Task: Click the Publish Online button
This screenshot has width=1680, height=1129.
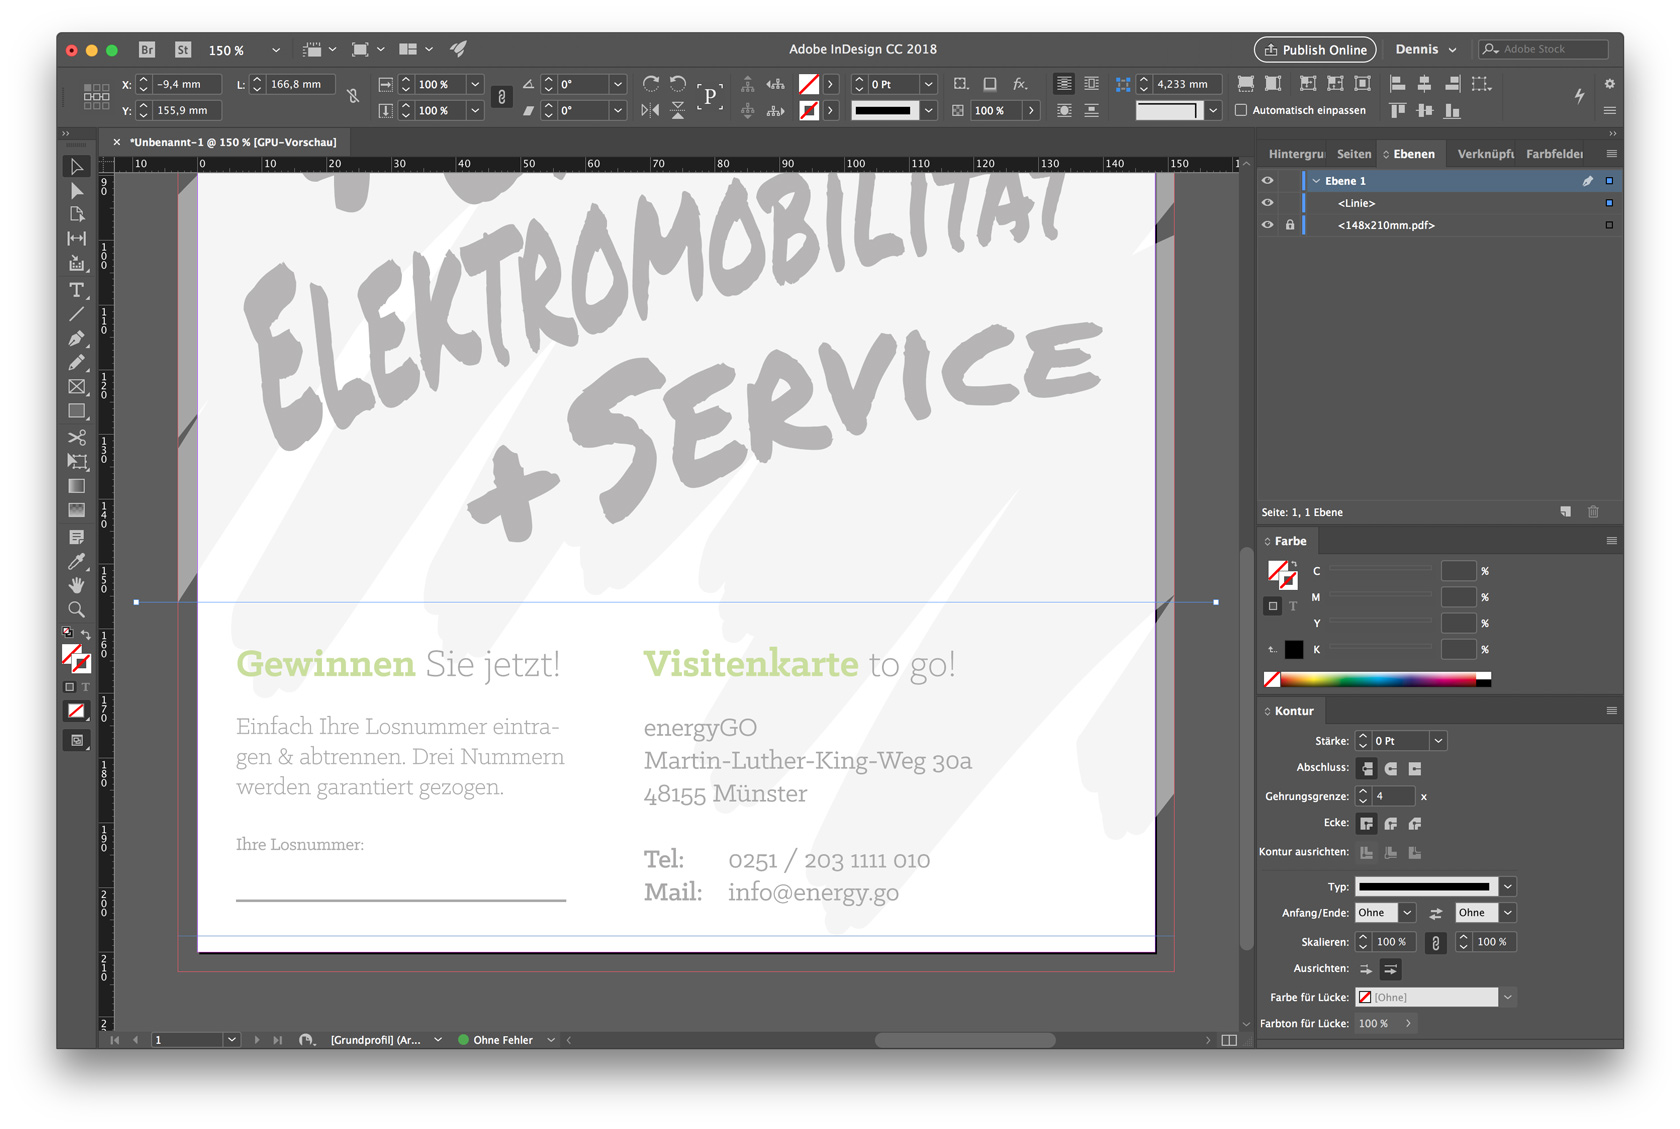Action: pyautogui.click(x=1315, y=49)
